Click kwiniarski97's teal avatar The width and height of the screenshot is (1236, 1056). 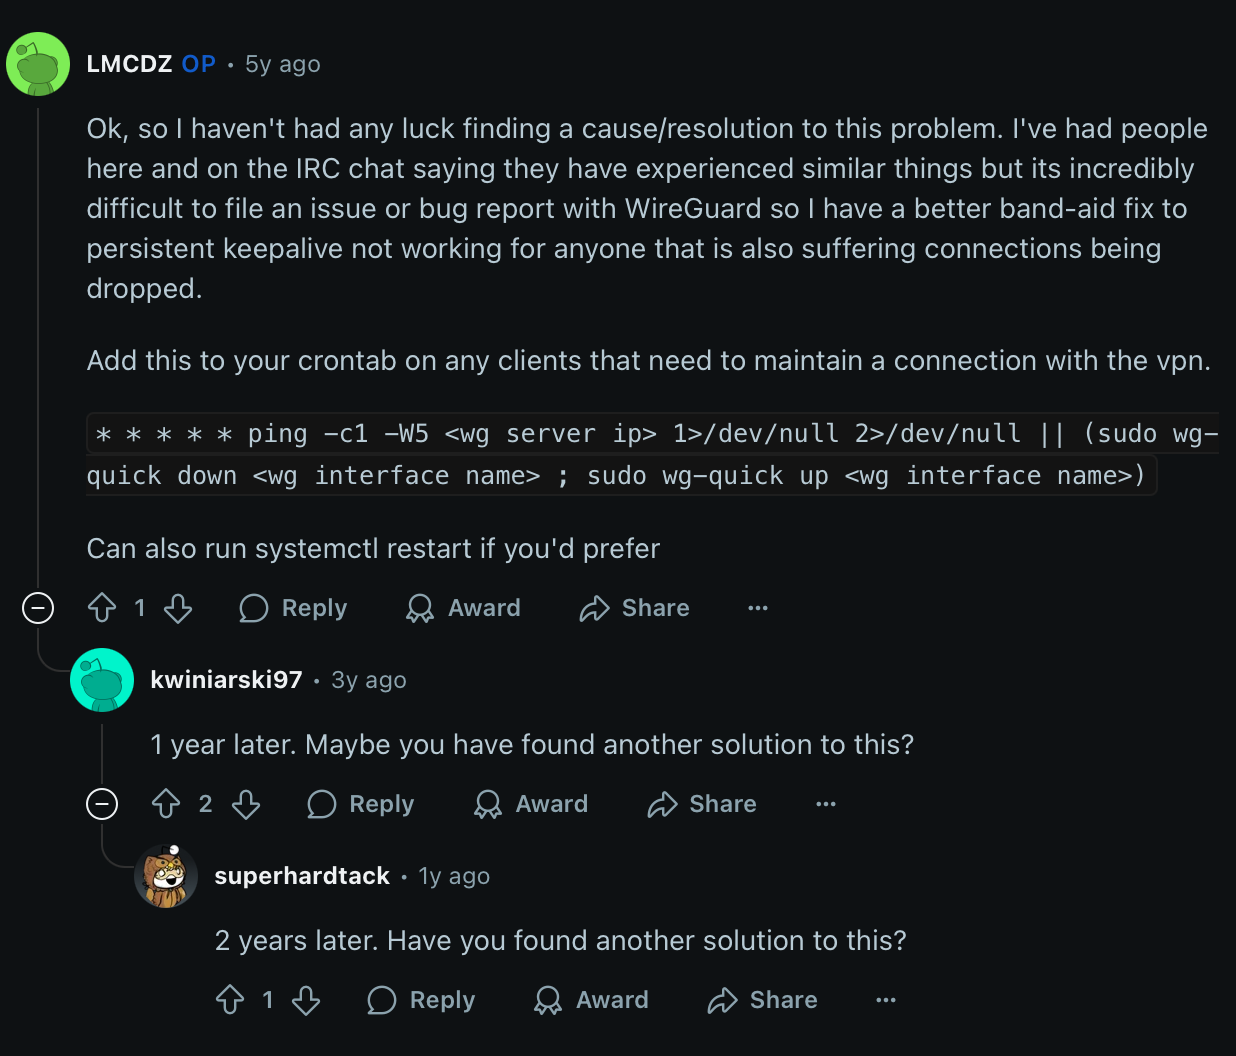click(x=102, y=680)
